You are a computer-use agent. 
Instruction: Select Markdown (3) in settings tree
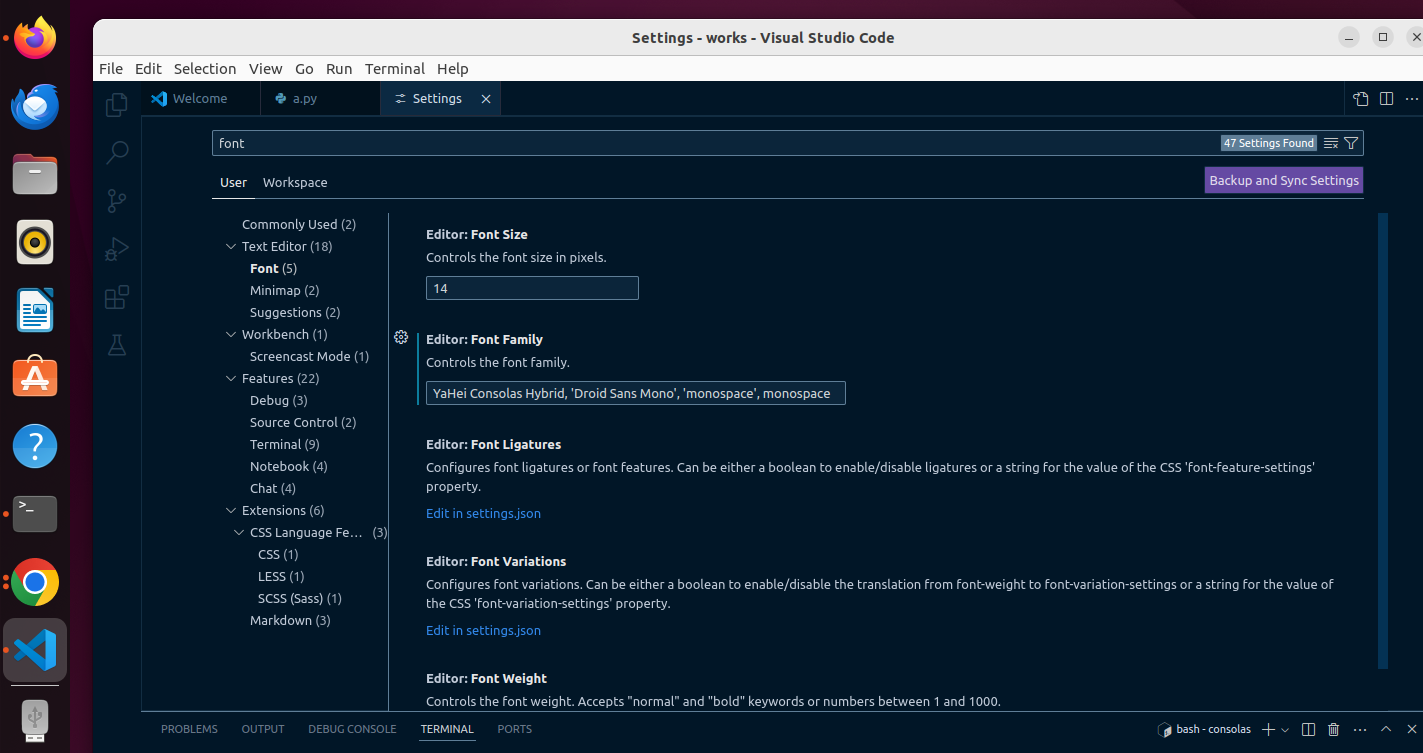(290, 621)
